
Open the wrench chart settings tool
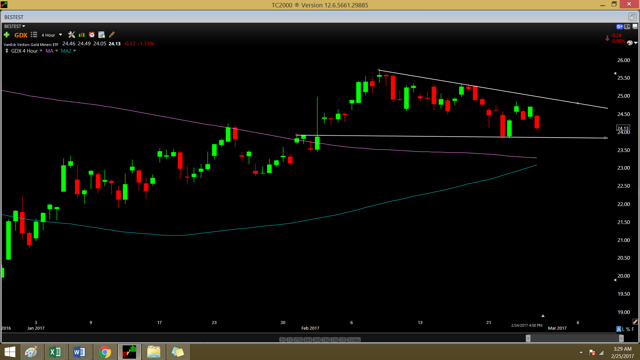(x=71, y=35)
